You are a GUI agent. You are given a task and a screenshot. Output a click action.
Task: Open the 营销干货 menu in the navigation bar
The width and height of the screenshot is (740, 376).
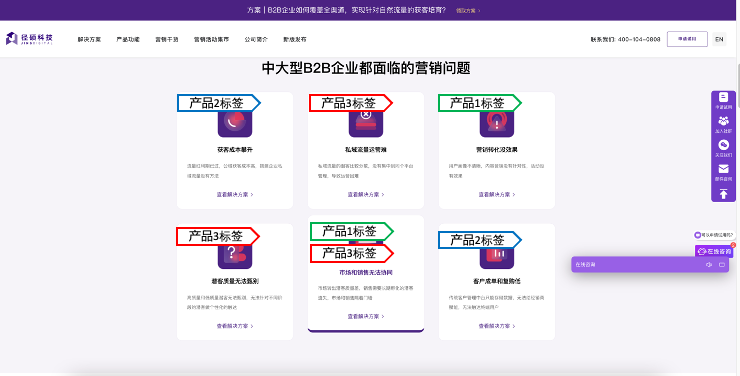167,40
